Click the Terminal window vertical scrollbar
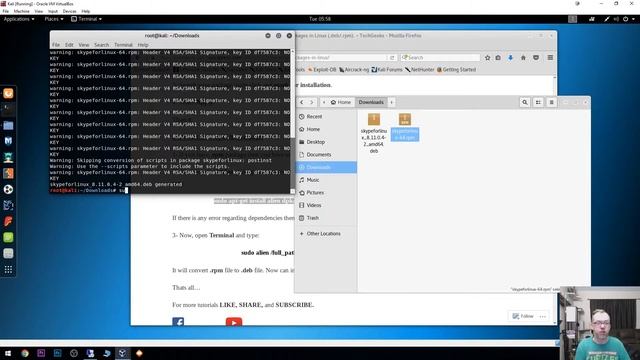This screenshot has height=360, width=640. (x=292, y=121)
